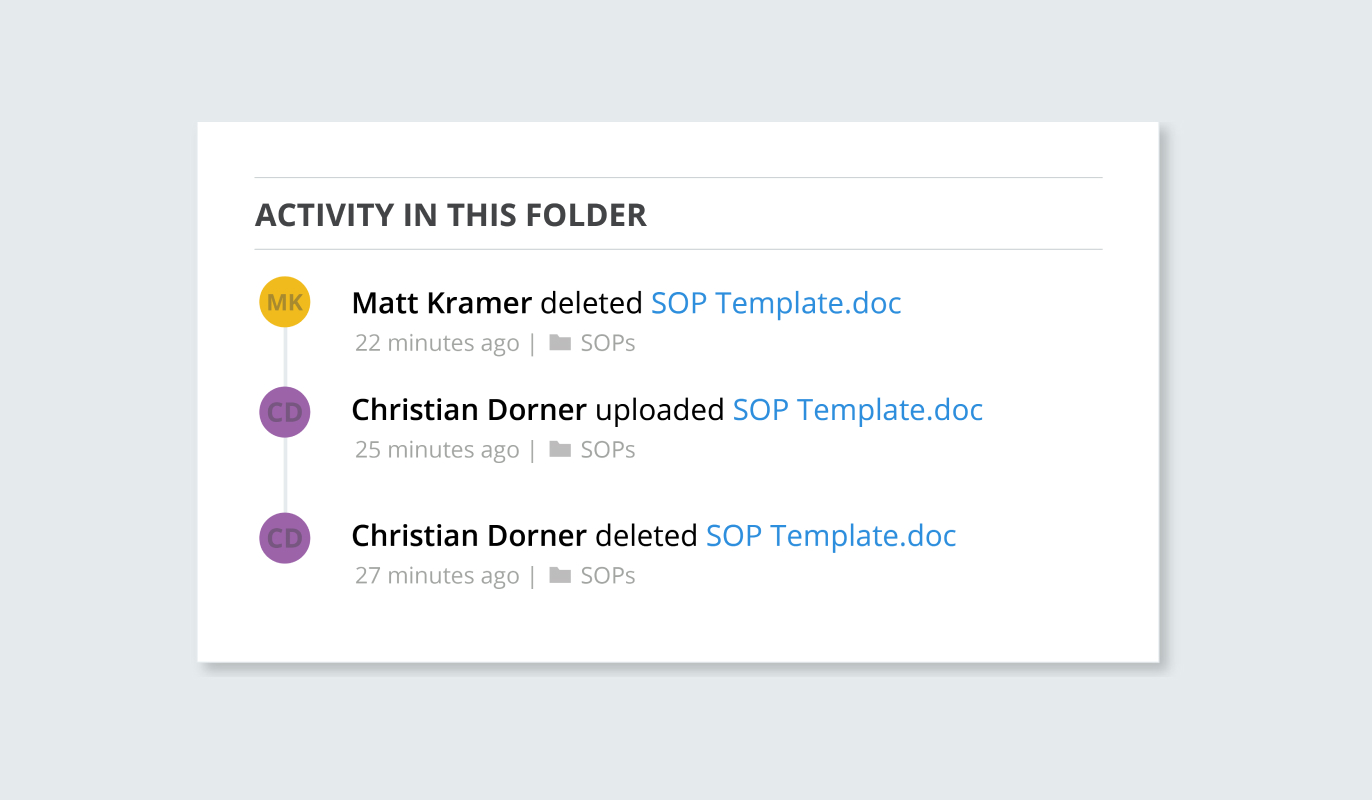This screenshot has width=1372, height=800.
Task: Click the CD avatar beside the uploaded entry
Action: coord(285,412)
